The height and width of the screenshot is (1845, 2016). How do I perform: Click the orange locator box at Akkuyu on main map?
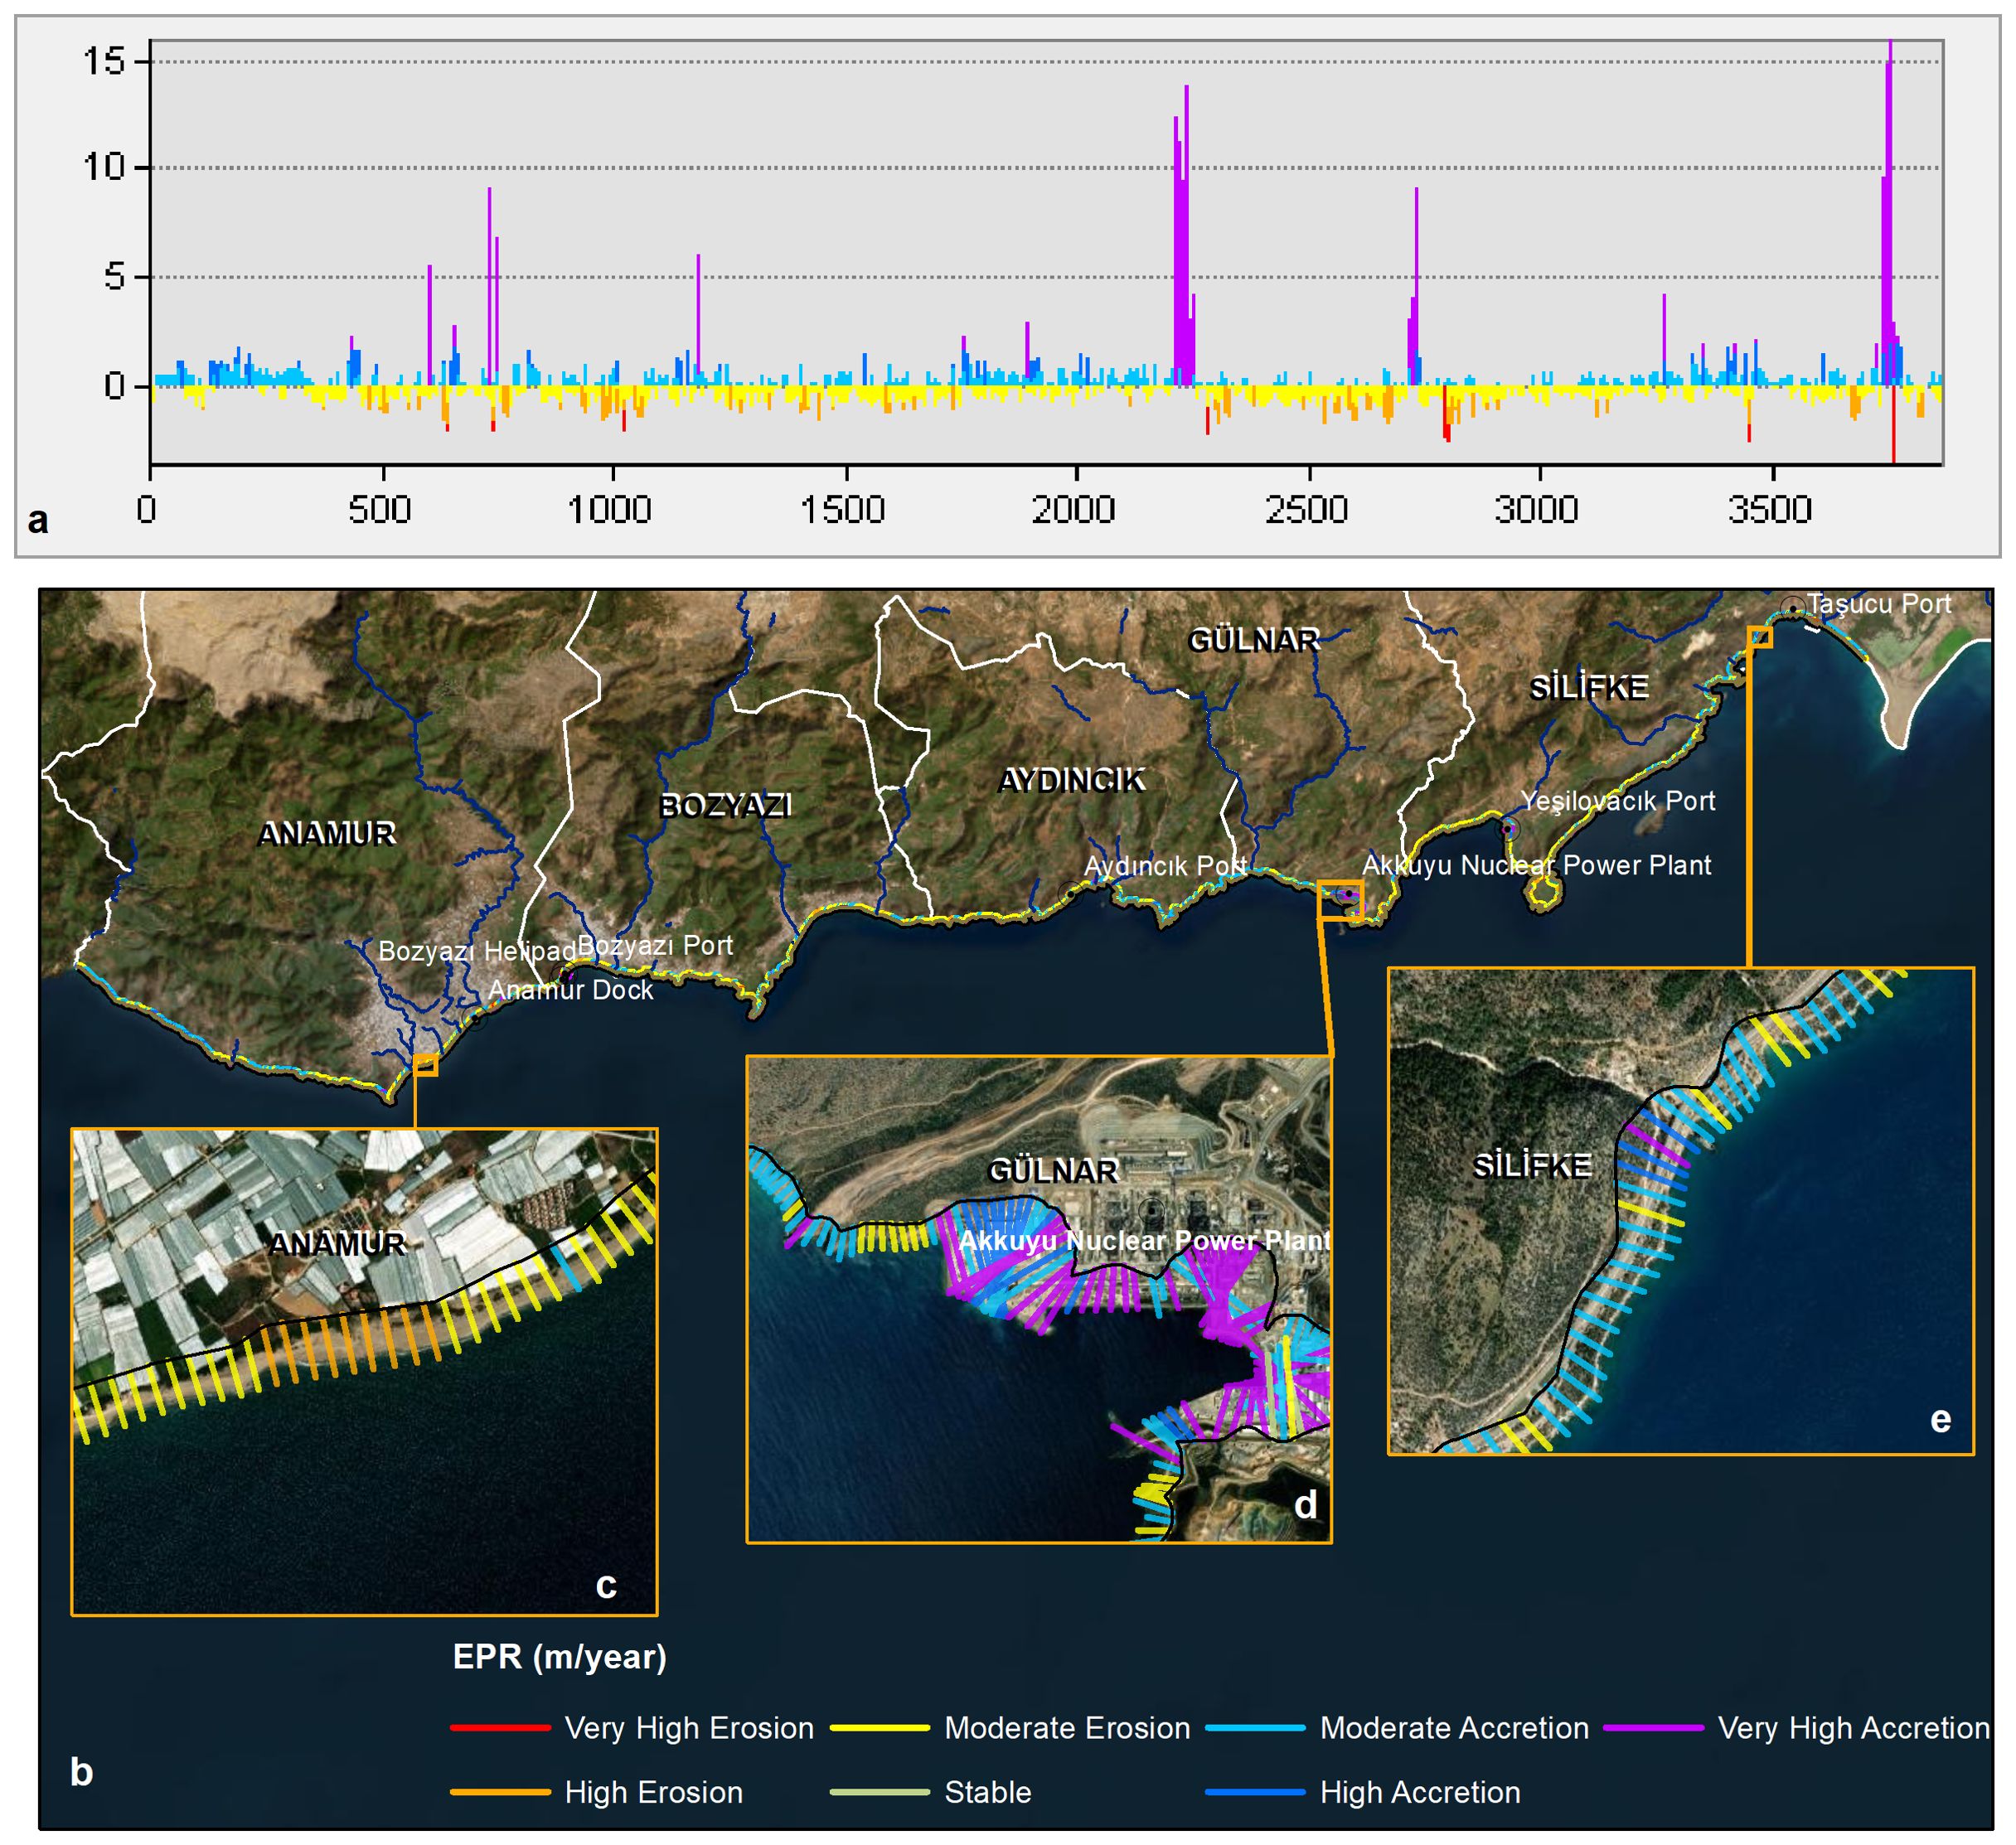1340,900
